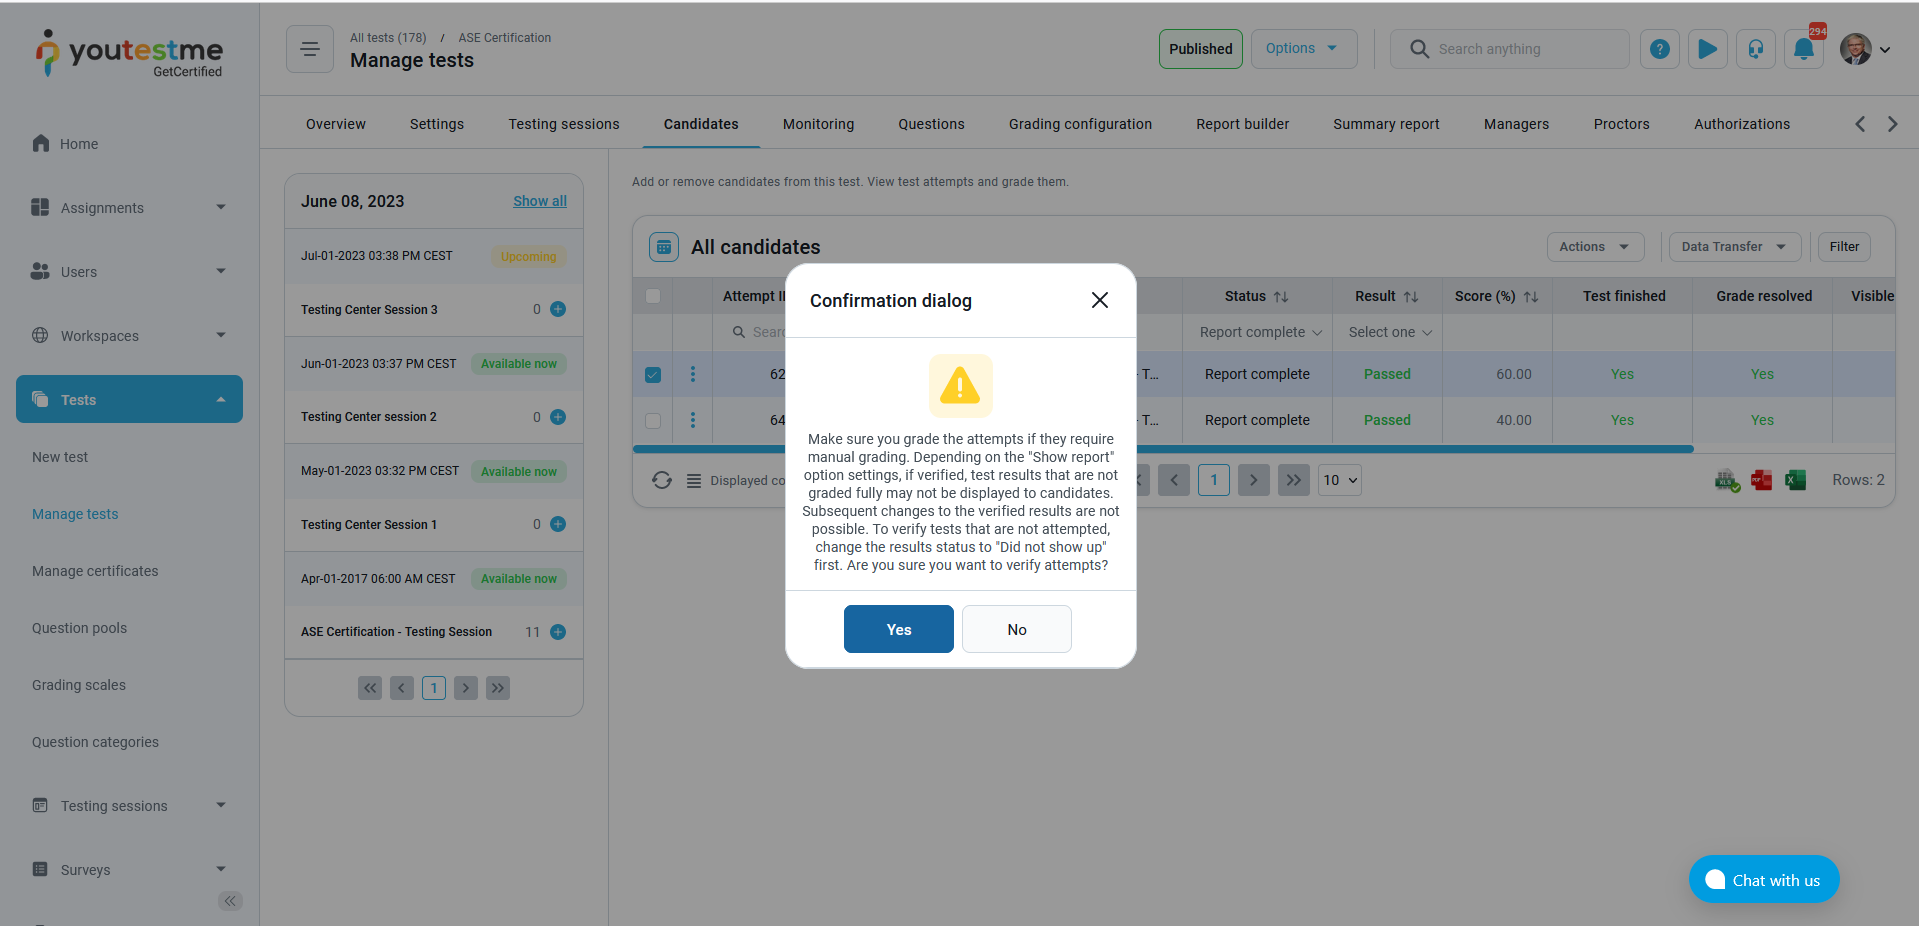
Task: Open the help question mark icon
Action: coord(1659,49)
